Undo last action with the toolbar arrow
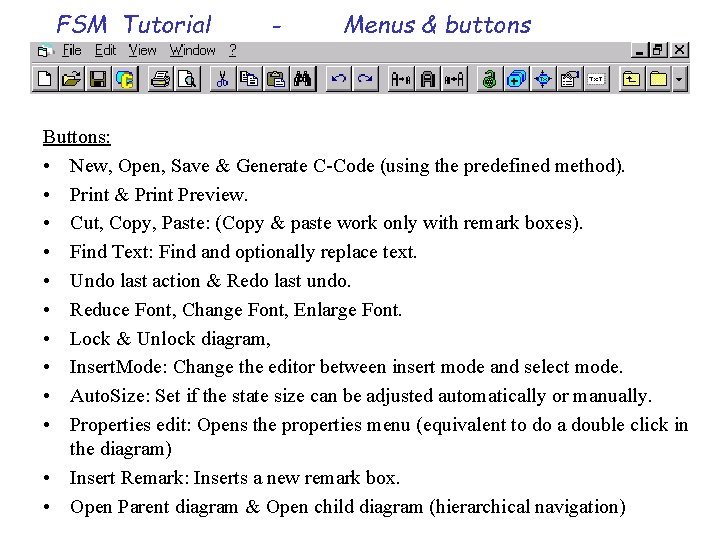 pos(338,79)
